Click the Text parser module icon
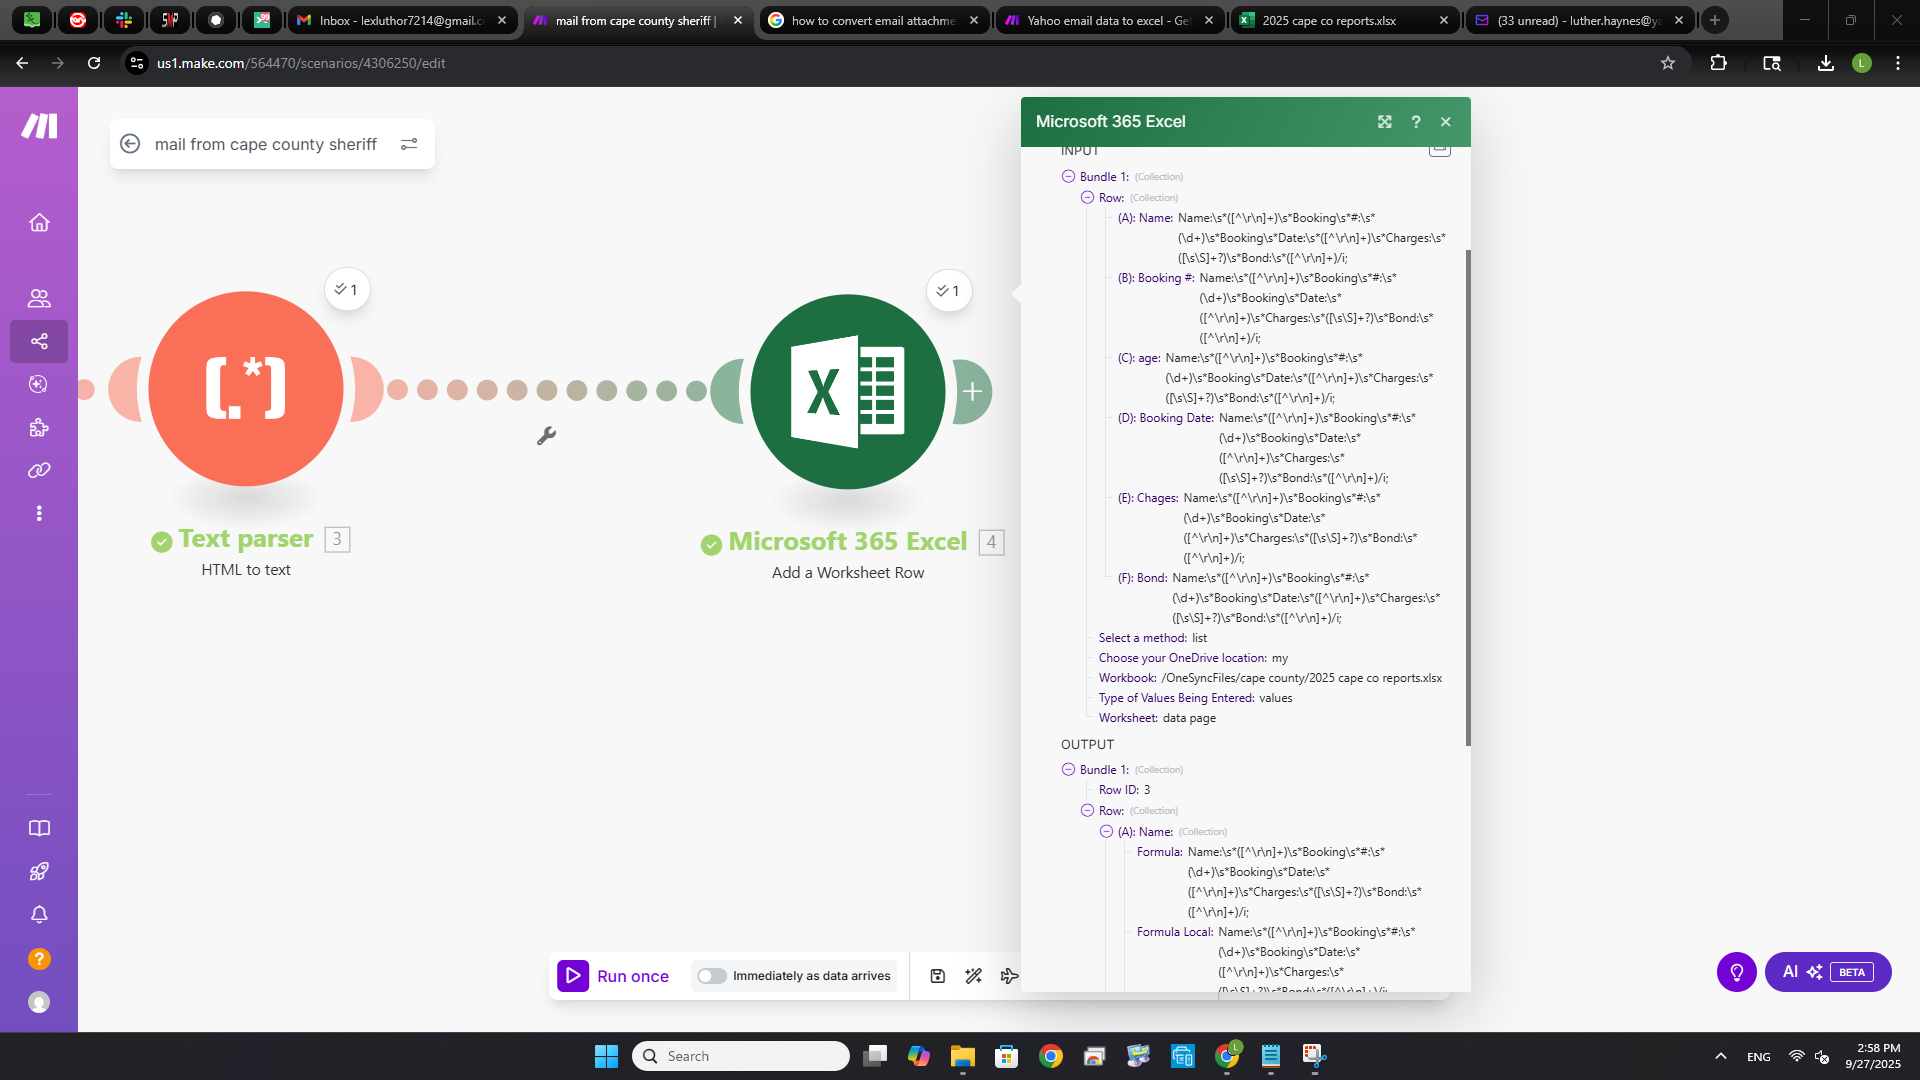This screenshot has width=1920, height=1080. point(246,389)
